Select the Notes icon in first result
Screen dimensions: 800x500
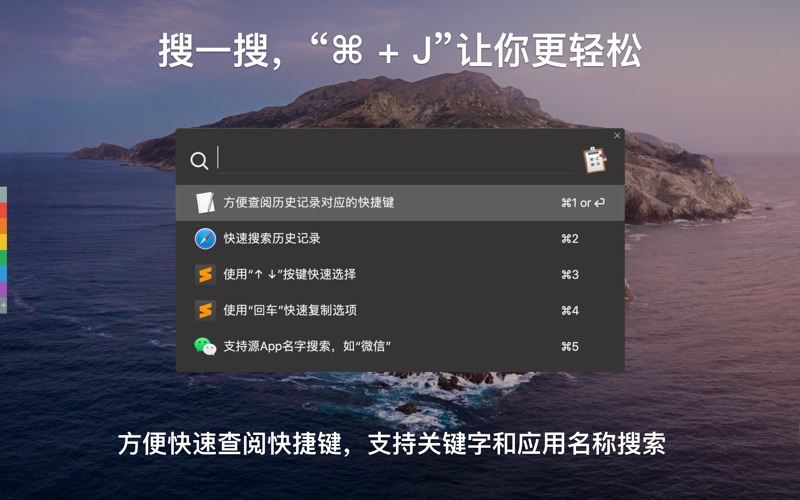(x=205, y=203)
